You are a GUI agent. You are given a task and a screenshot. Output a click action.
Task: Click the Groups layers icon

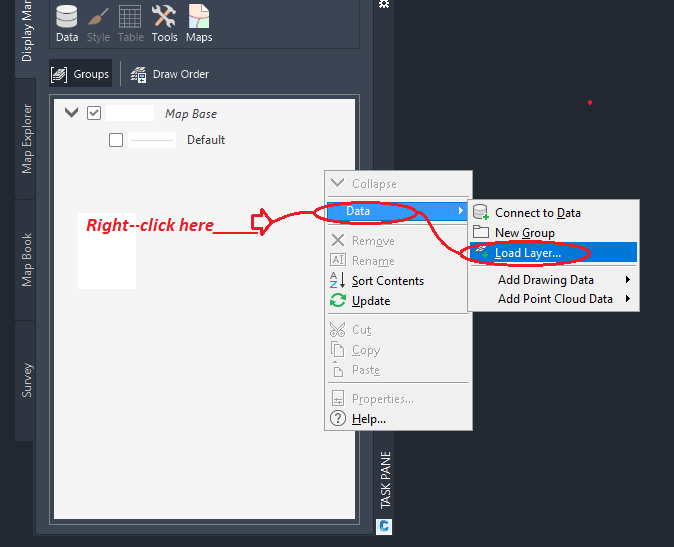[59, 74]
